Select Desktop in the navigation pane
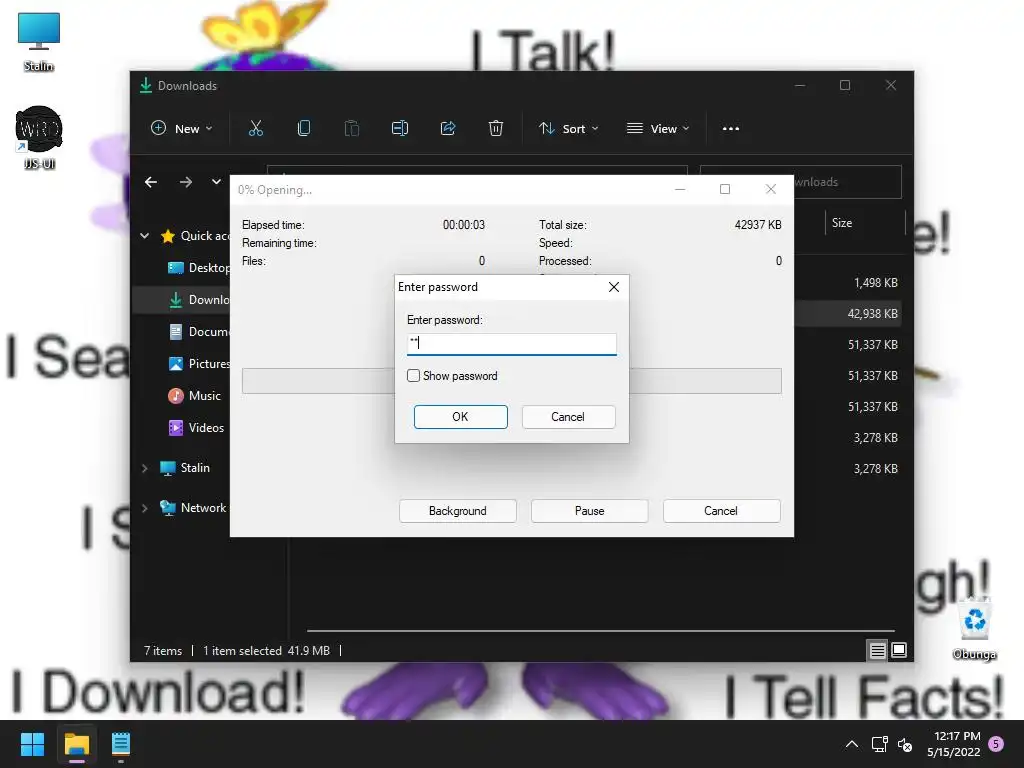This screenshot has width=1024, height=768. point(199,268)
